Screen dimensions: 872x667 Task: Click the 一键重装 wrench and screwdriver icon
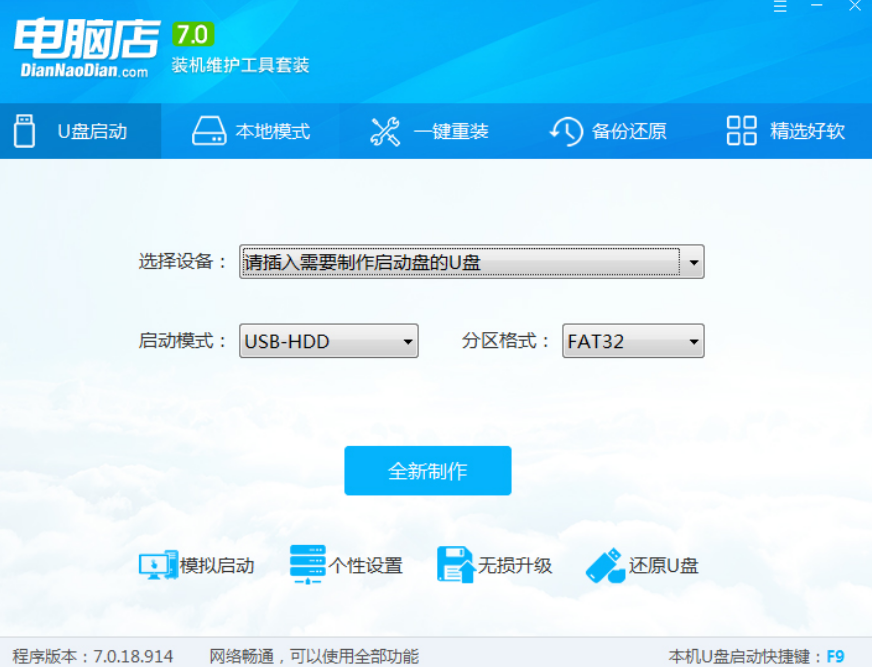[385, 131]
